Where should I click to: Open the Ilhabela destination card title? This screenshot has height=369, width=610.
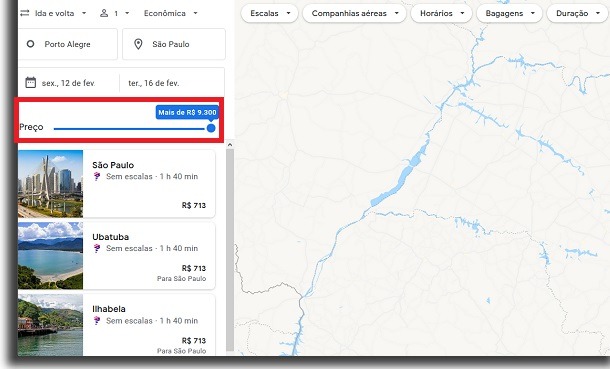pos(109,309)
